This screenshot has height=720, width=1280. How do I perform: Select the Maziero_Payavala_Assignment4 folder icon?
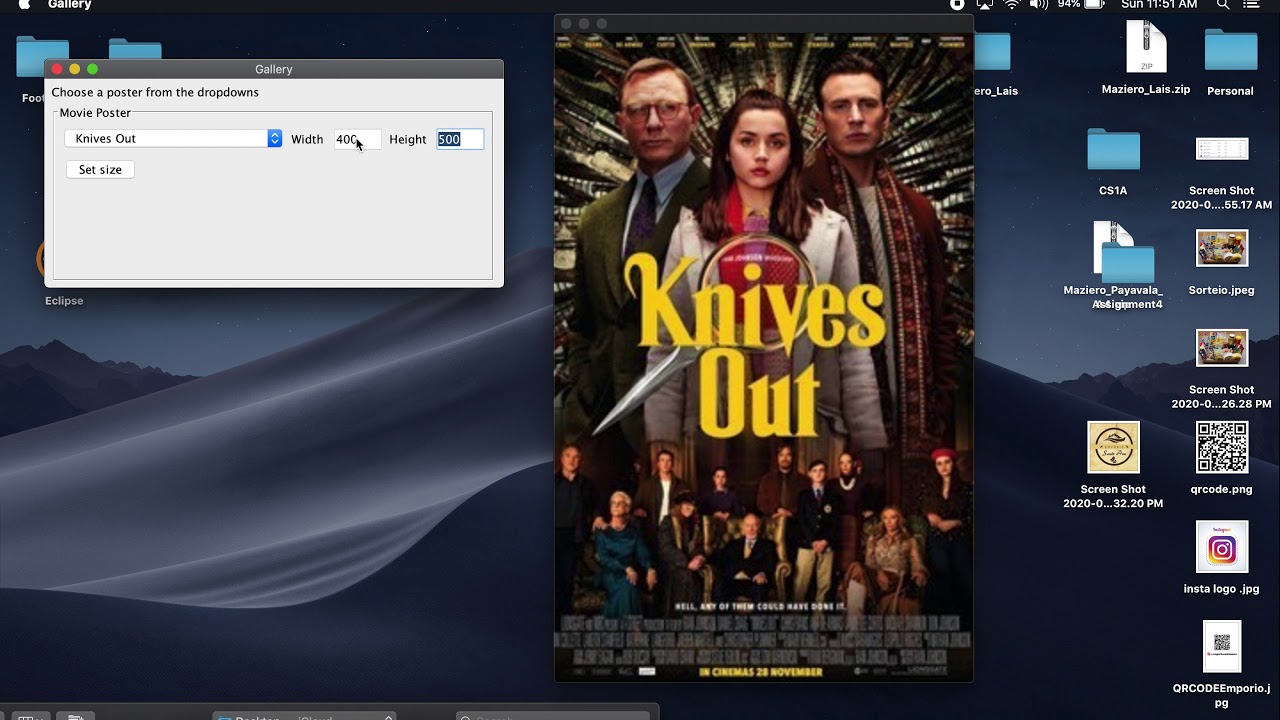[x=1128, y=262]
